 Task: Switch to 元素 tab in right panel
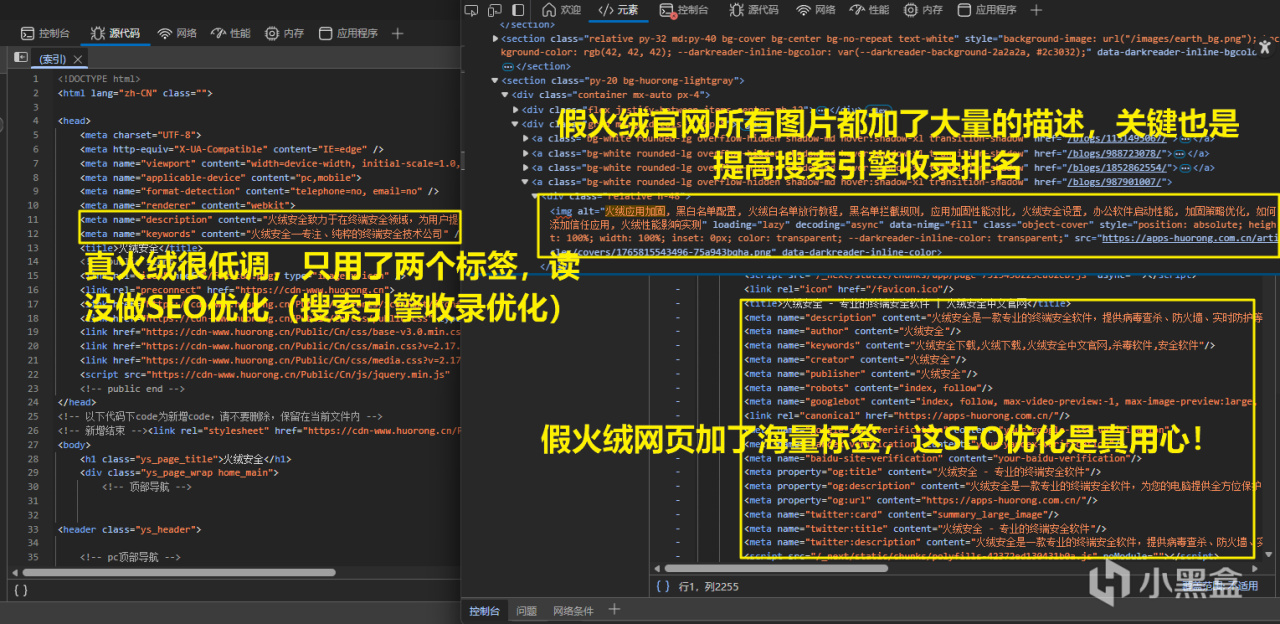point(618,10)
